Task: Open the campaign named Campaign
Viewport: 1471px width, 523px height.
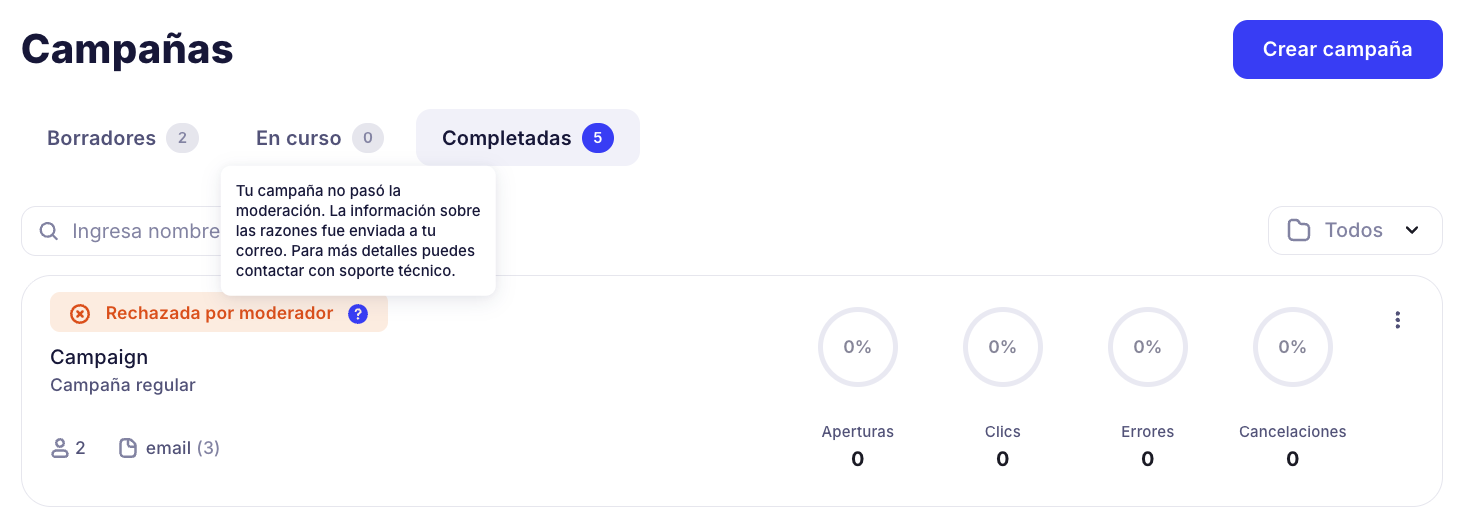Action: coord(99,357)
